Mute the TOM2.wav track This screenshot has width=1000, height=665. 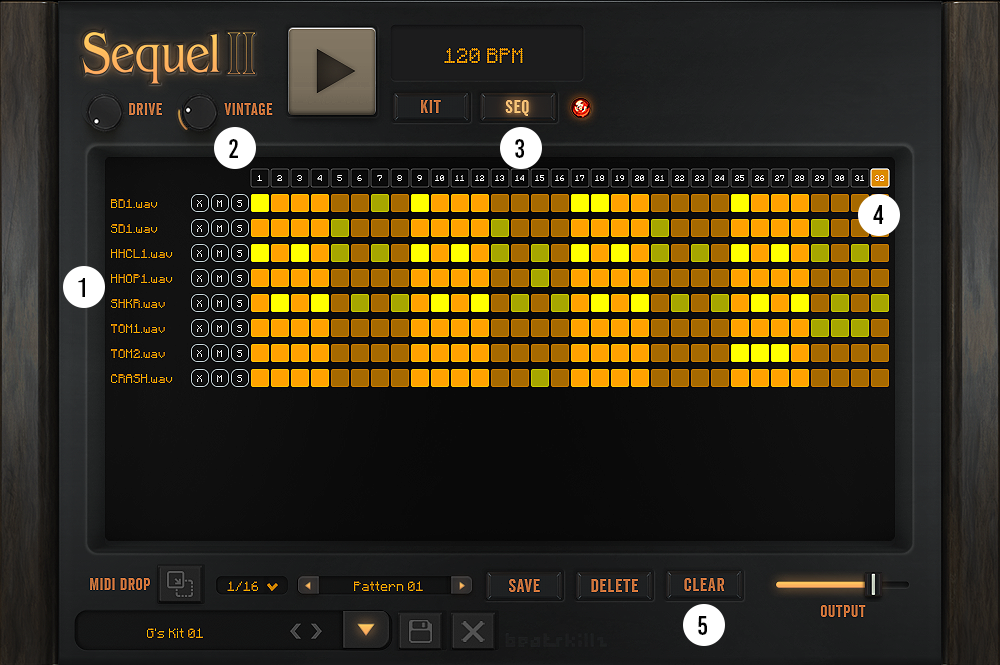pyautogui.click(x=219, y=353)
